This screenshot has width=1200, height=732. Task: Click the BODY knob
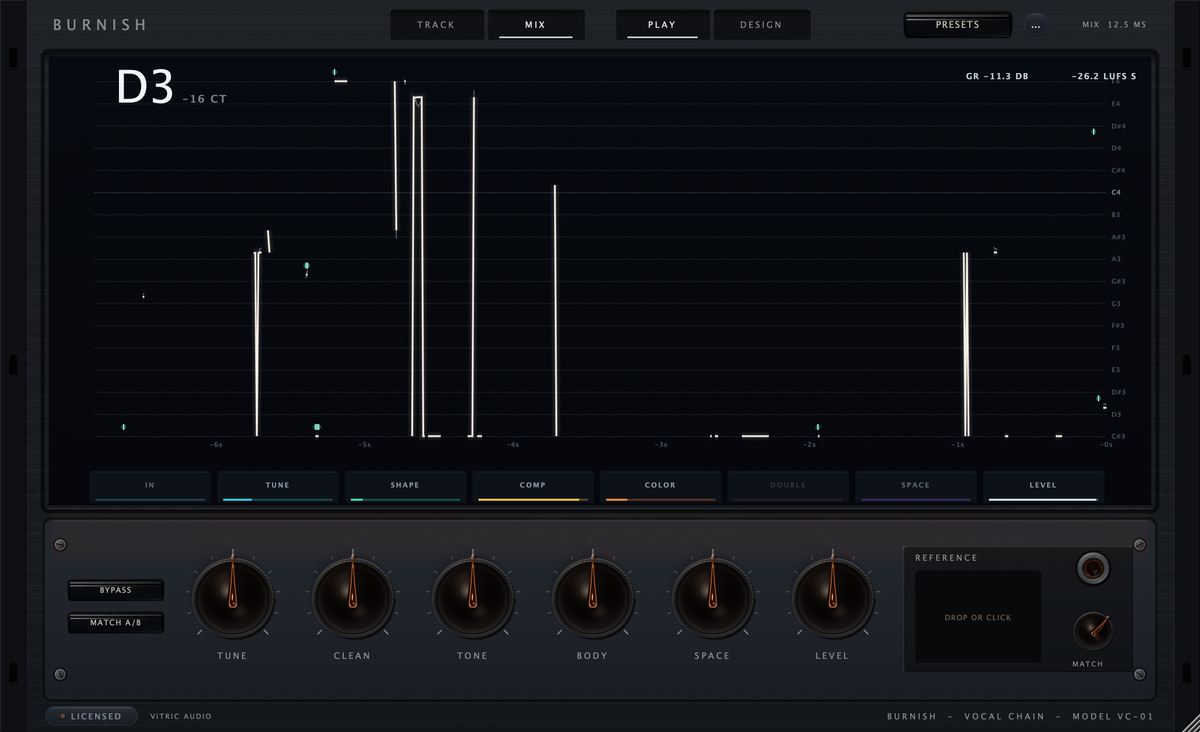coord(592,598)
